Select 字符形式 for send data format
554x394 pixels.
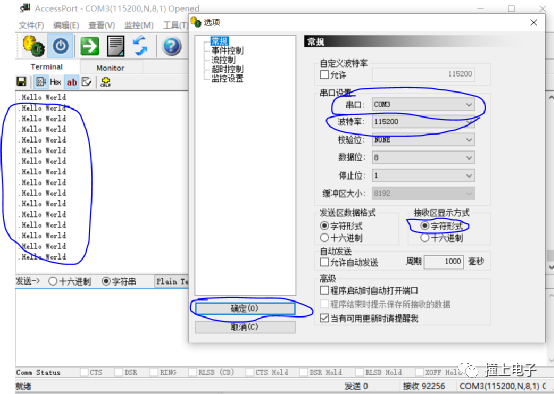[324, 225]
